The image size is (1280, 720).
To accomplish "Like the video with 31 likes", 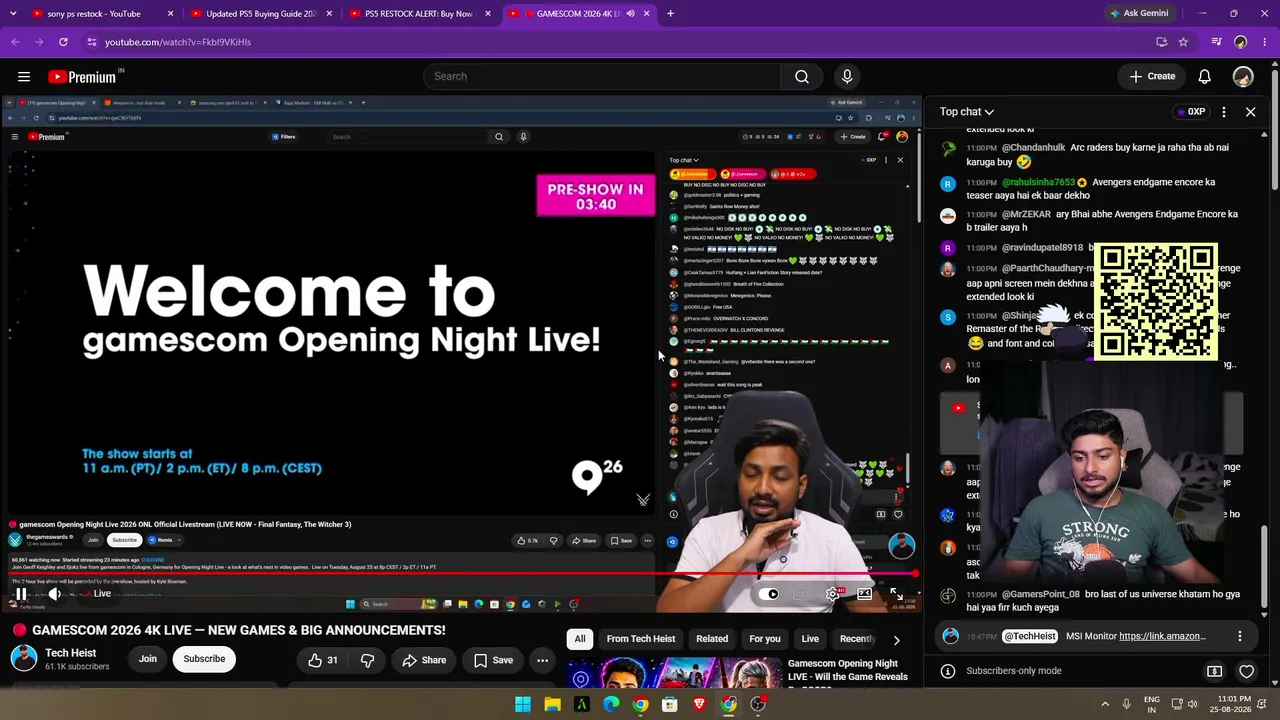I will click(x=323, y=660).
